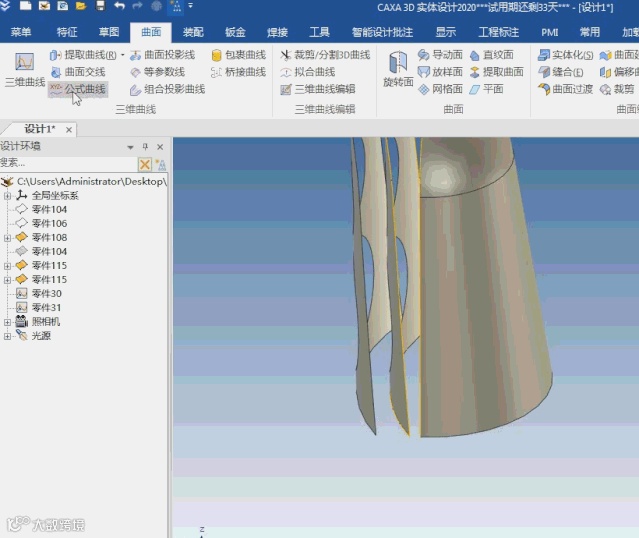This screenshot has height=538, width=639.
Task: Select 零件108 in design tree
Action: pyautogui.click(x=49, y=238)
